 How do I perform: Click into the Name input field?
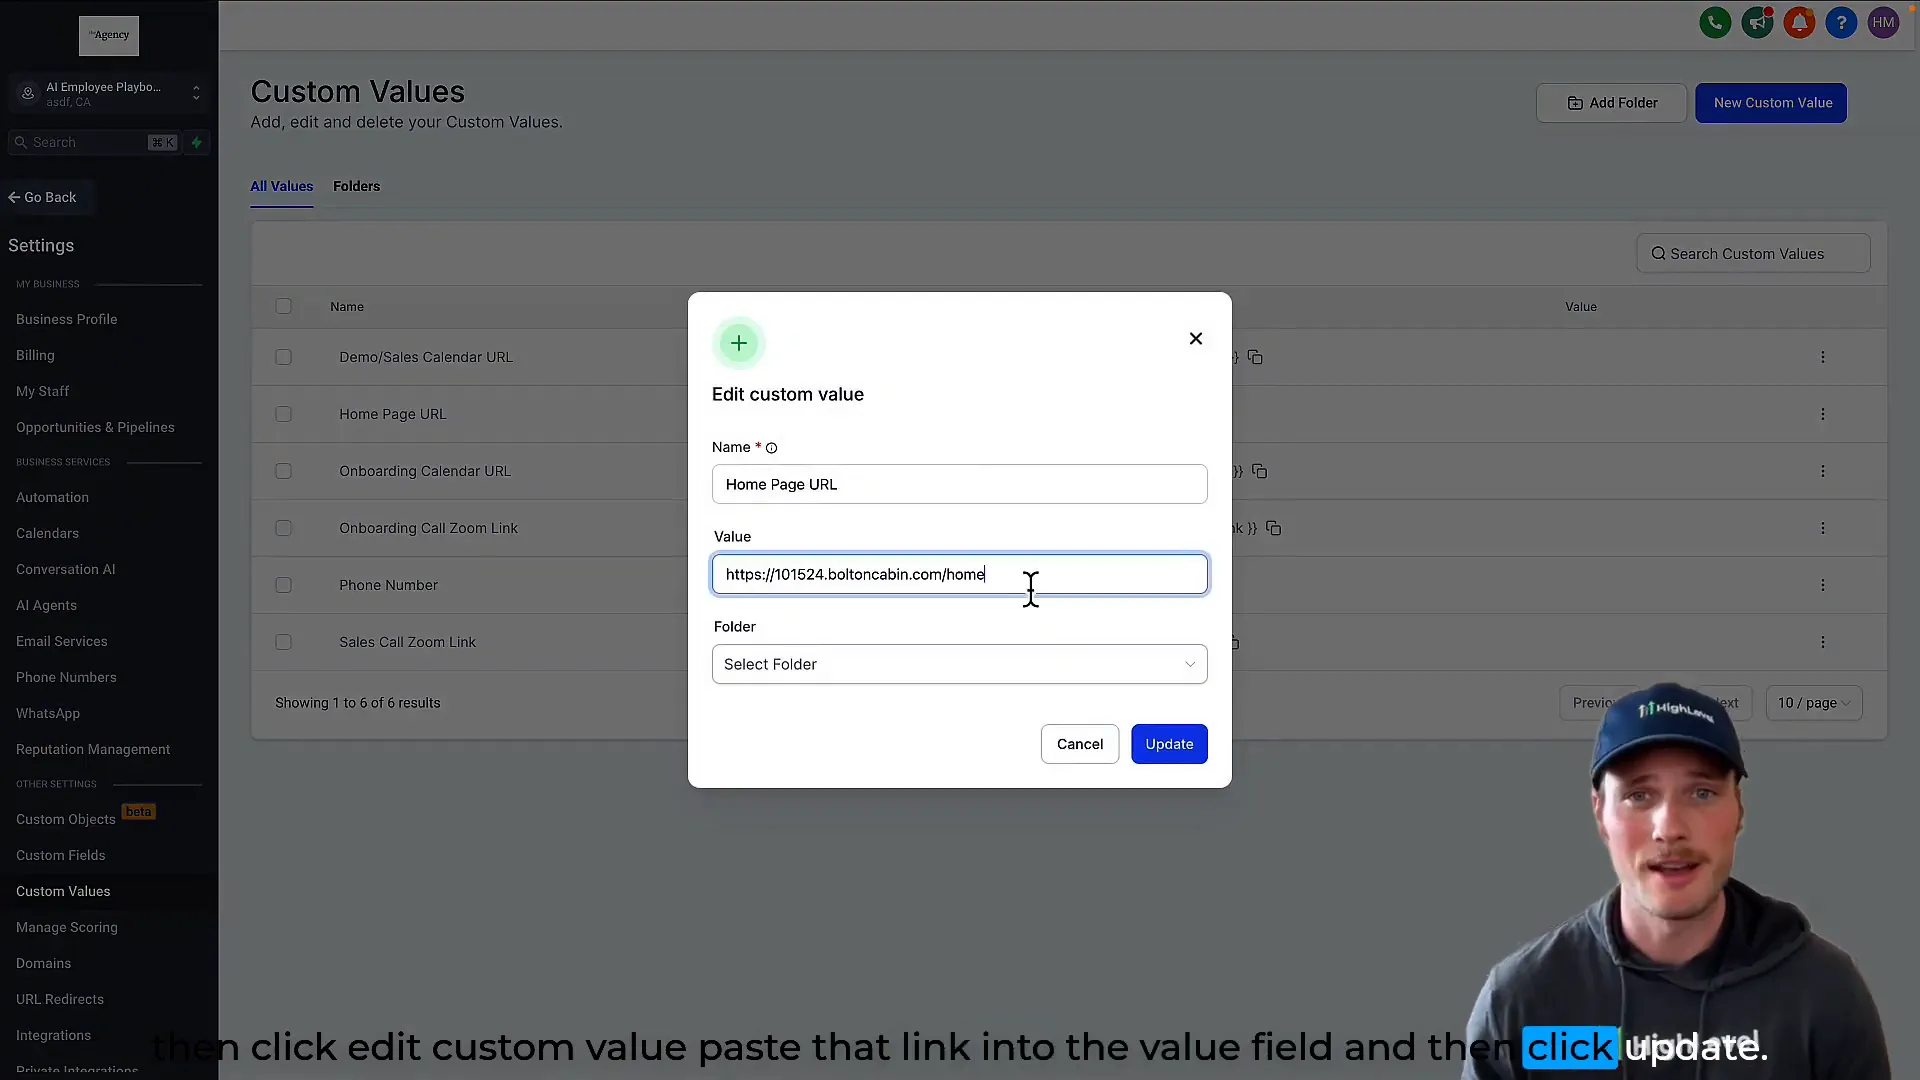pyautogui.click(x=959, y=484)
